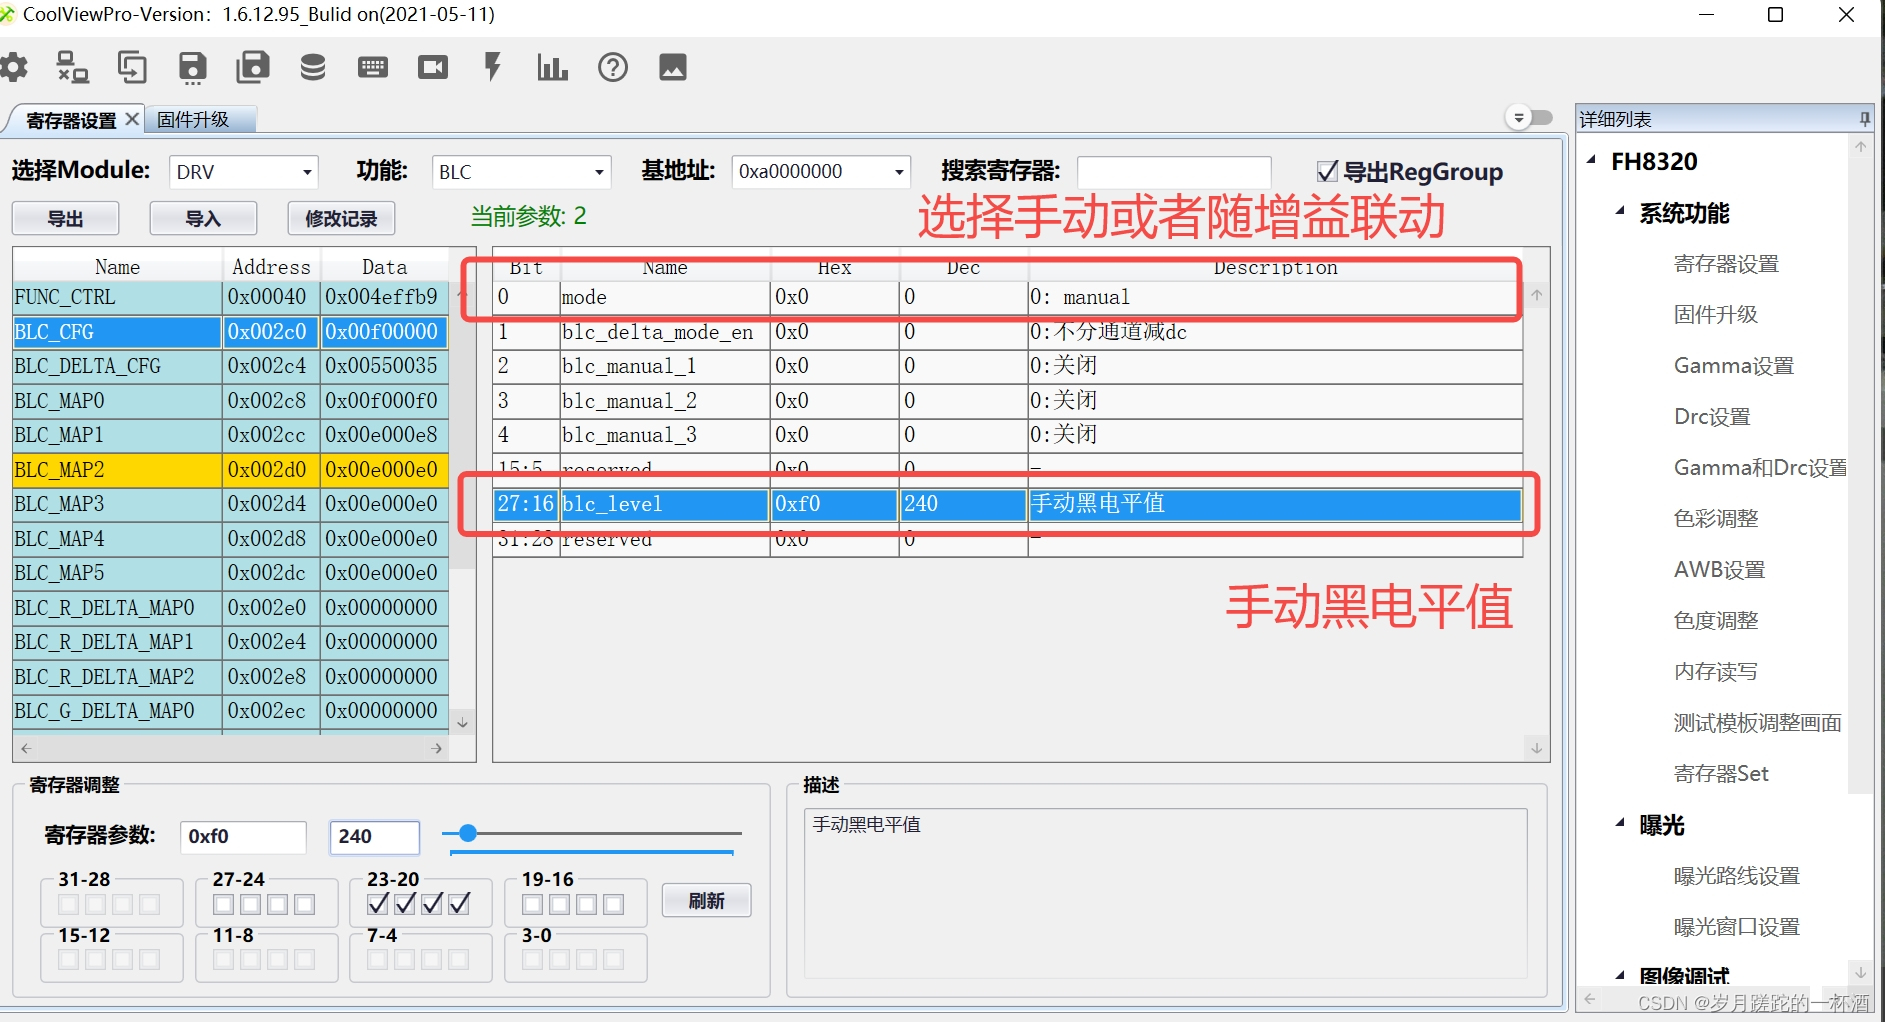Select the BLC_DELTA_CFG register row
Image resolution: width=1885 pixels, height=1022 pixels.
[231, 366]
